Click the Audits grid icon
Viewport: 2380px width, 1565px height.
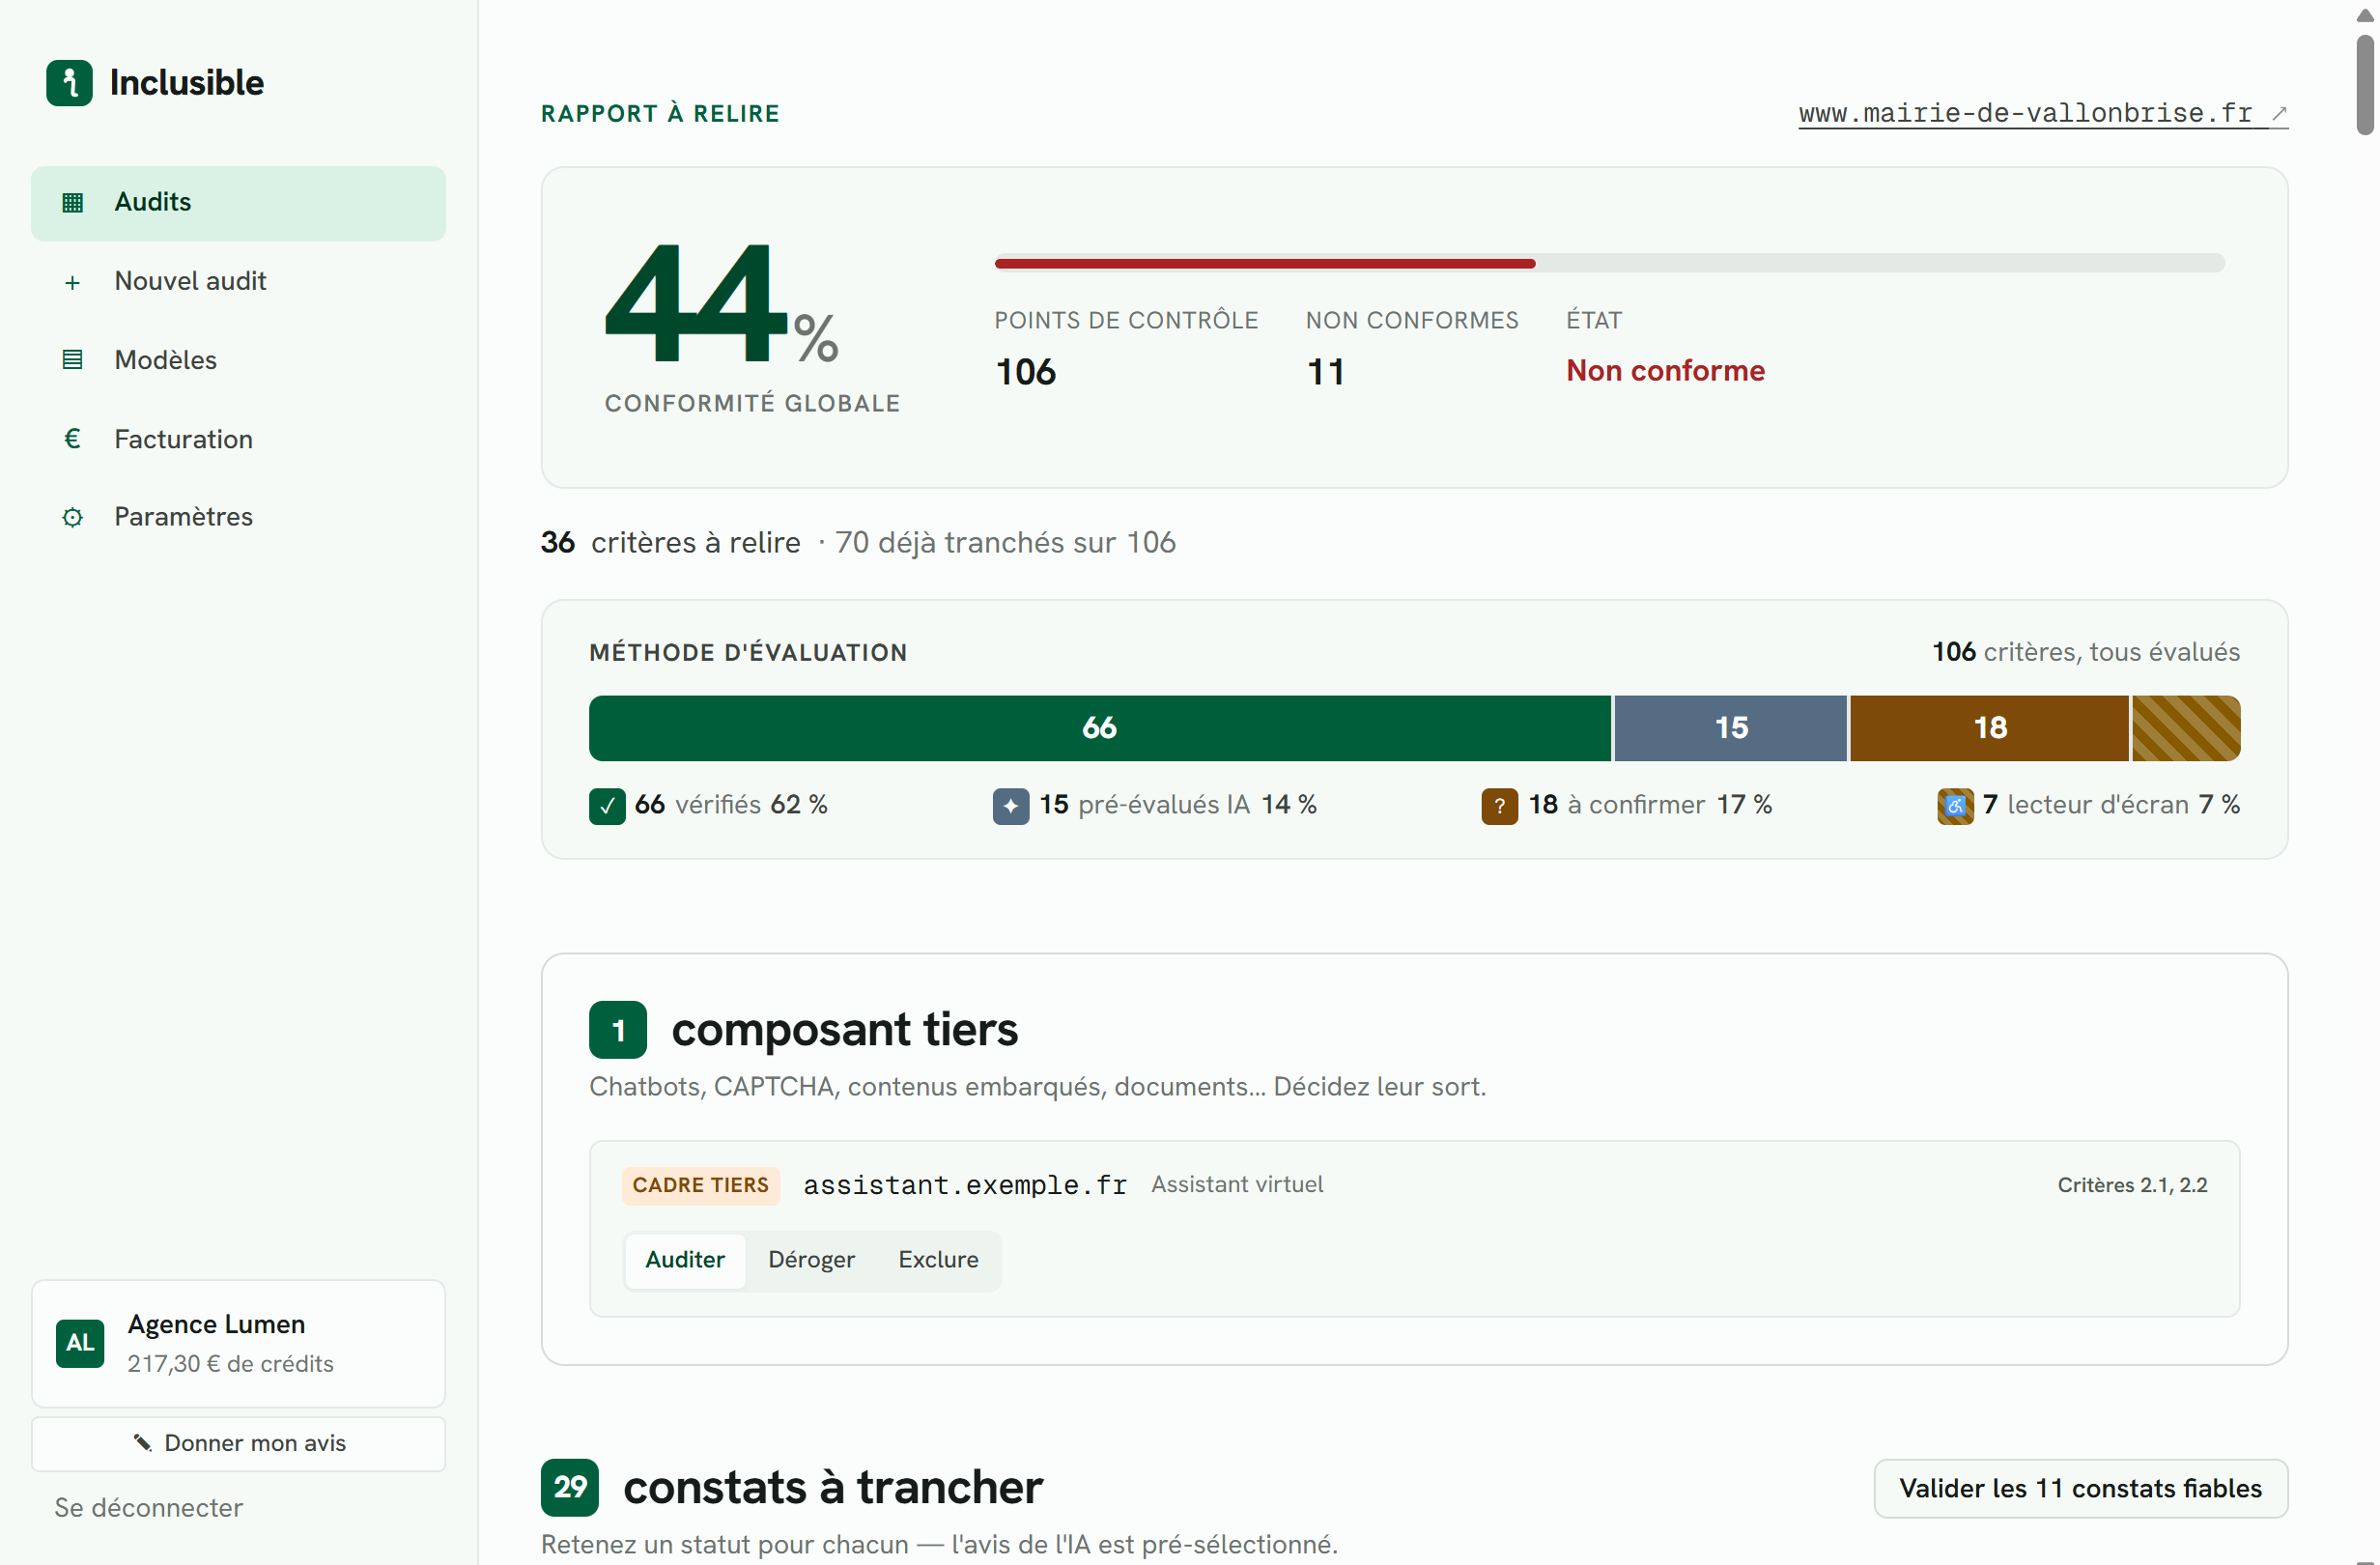[x=72, y=202]
